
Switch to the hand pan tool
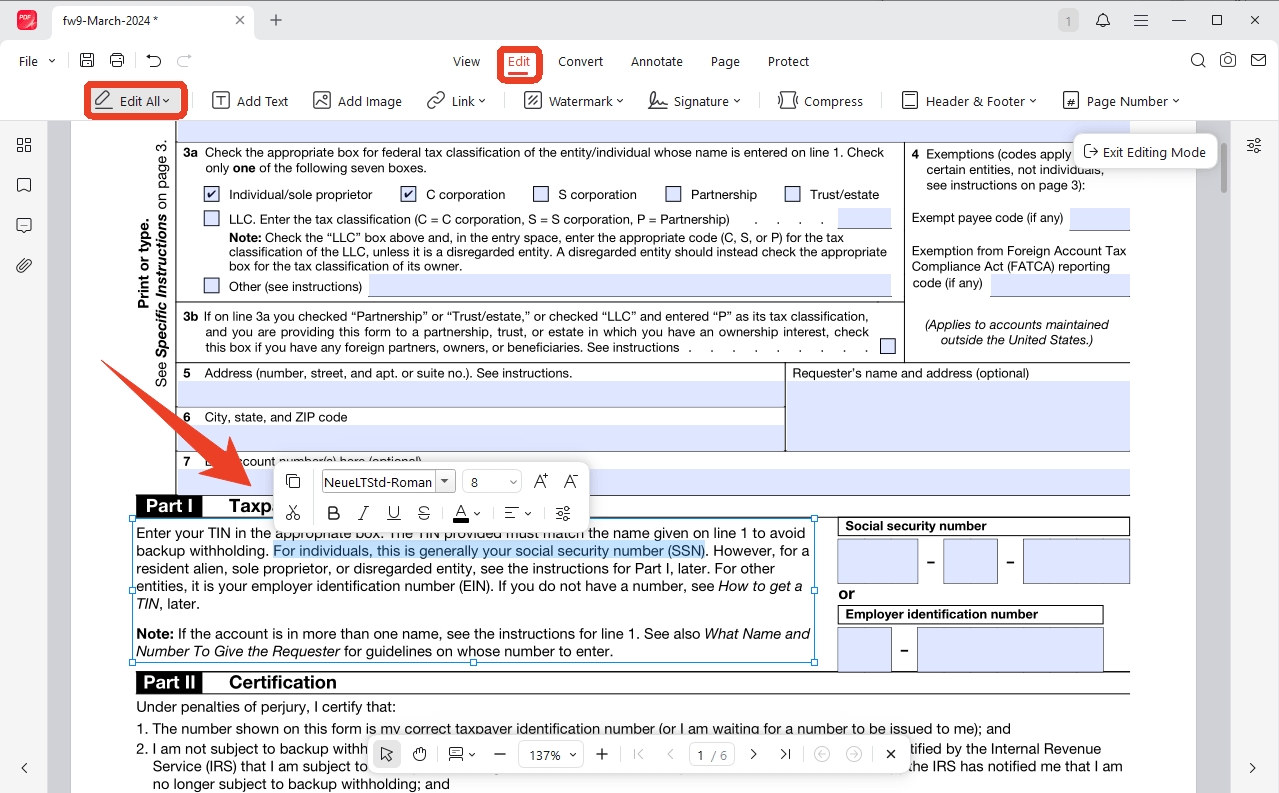[420, 755]
